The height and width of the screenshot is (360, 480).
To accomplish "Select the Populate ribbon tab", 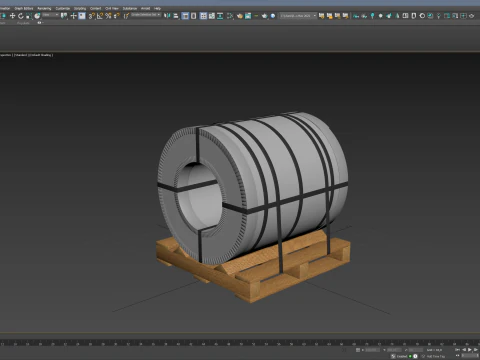I will click(23, 23).
